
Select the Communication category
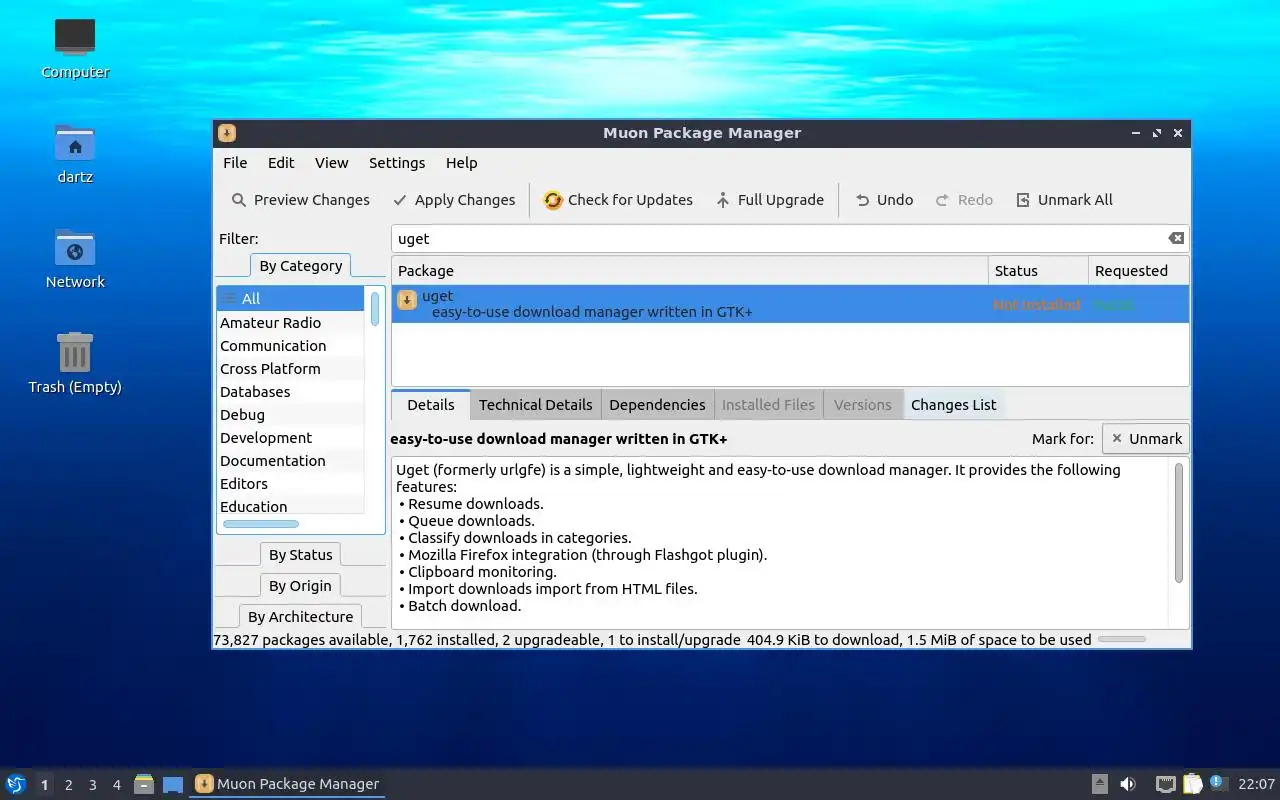290,346
